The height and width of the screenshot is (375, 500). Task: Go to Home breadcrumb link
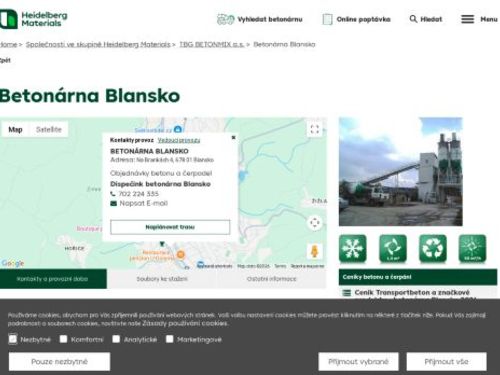tap(8, 44)
